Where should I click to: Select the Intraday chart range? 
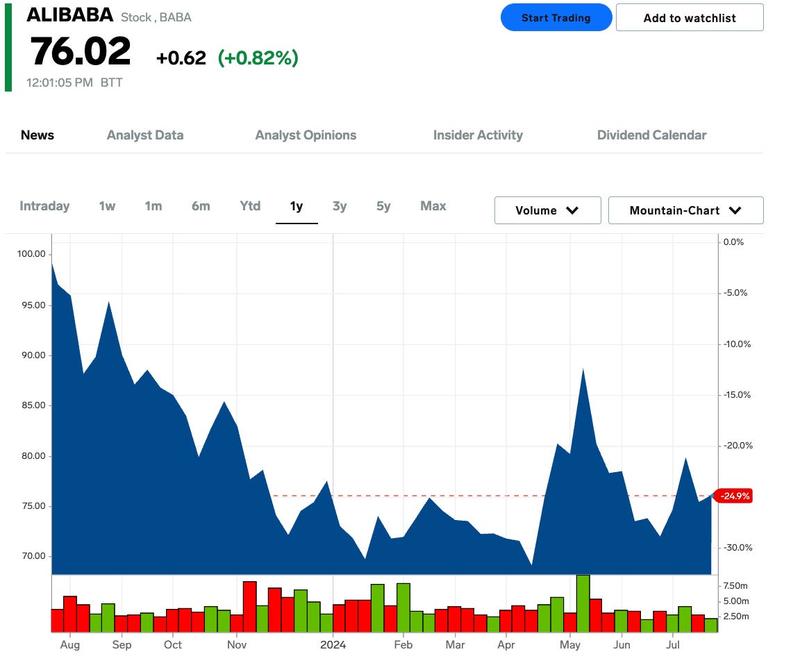(44, 206)
